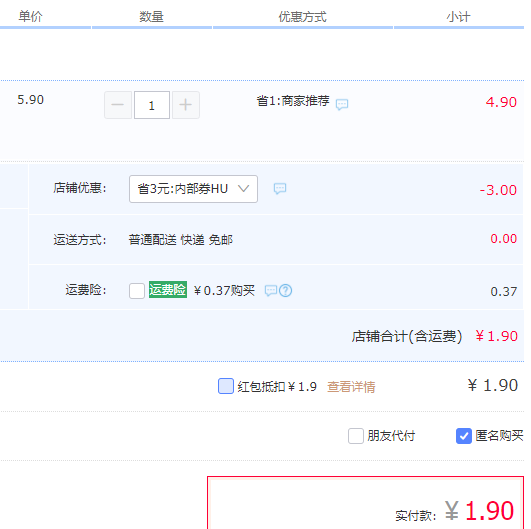Select the 实付款 ¥1.90 total box
The image size is (531, 529).
point(366,503)
